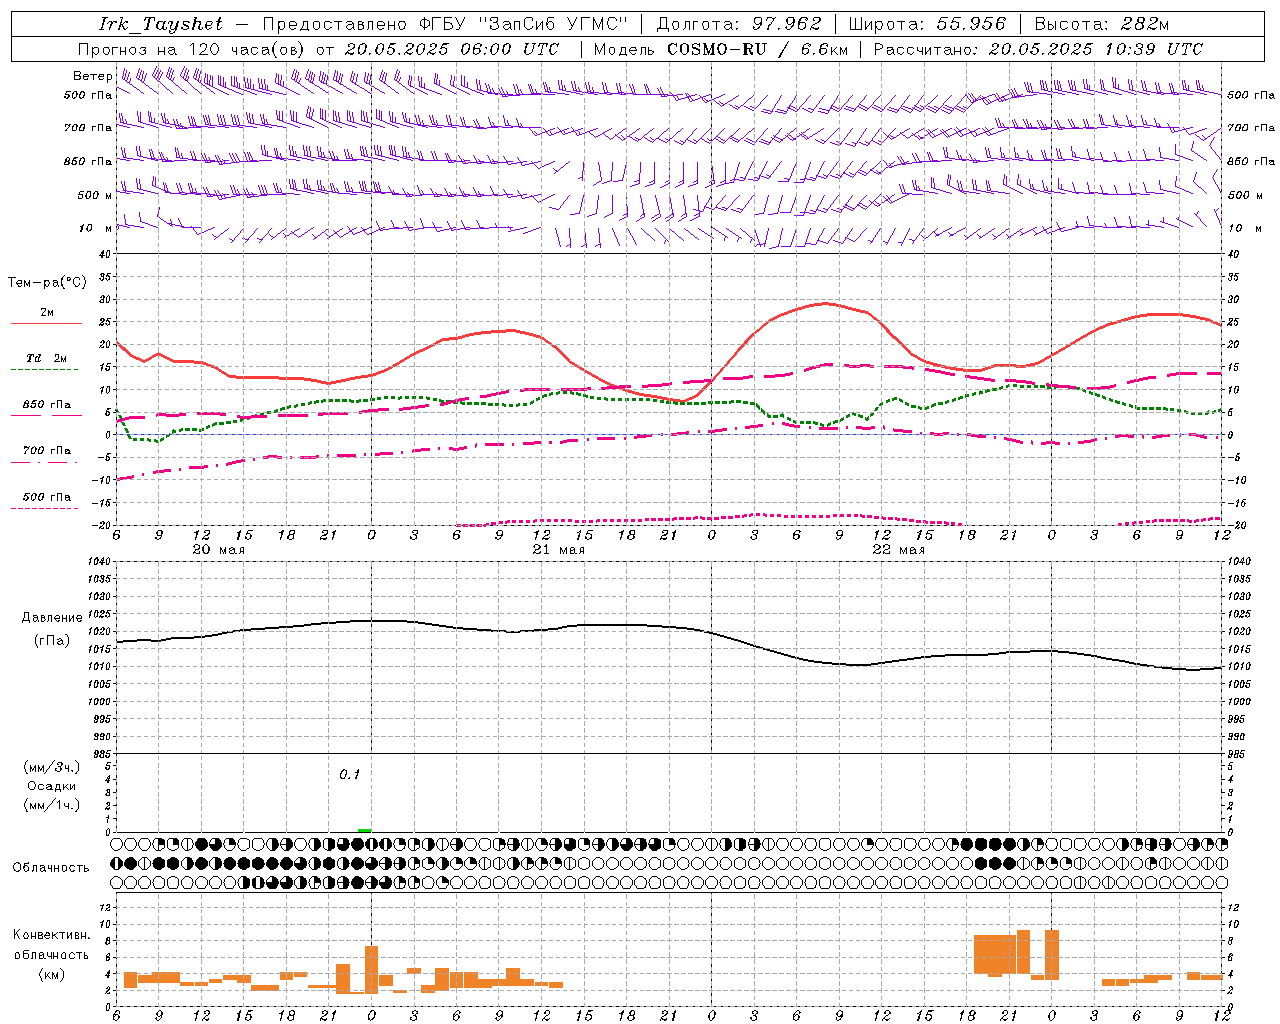Image resolution: width=1280 pixels, height=1024 pixels.
Task: Select the "Долгота: 97.962" longitude value
Action: (739, 24)
